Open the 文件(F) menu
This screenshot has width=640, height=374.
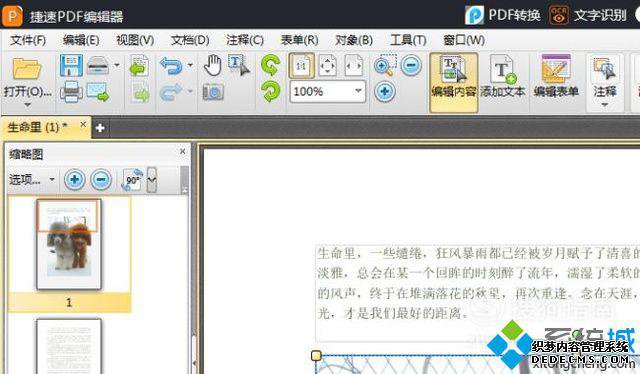pyautogui.click(x=28, y=40)
